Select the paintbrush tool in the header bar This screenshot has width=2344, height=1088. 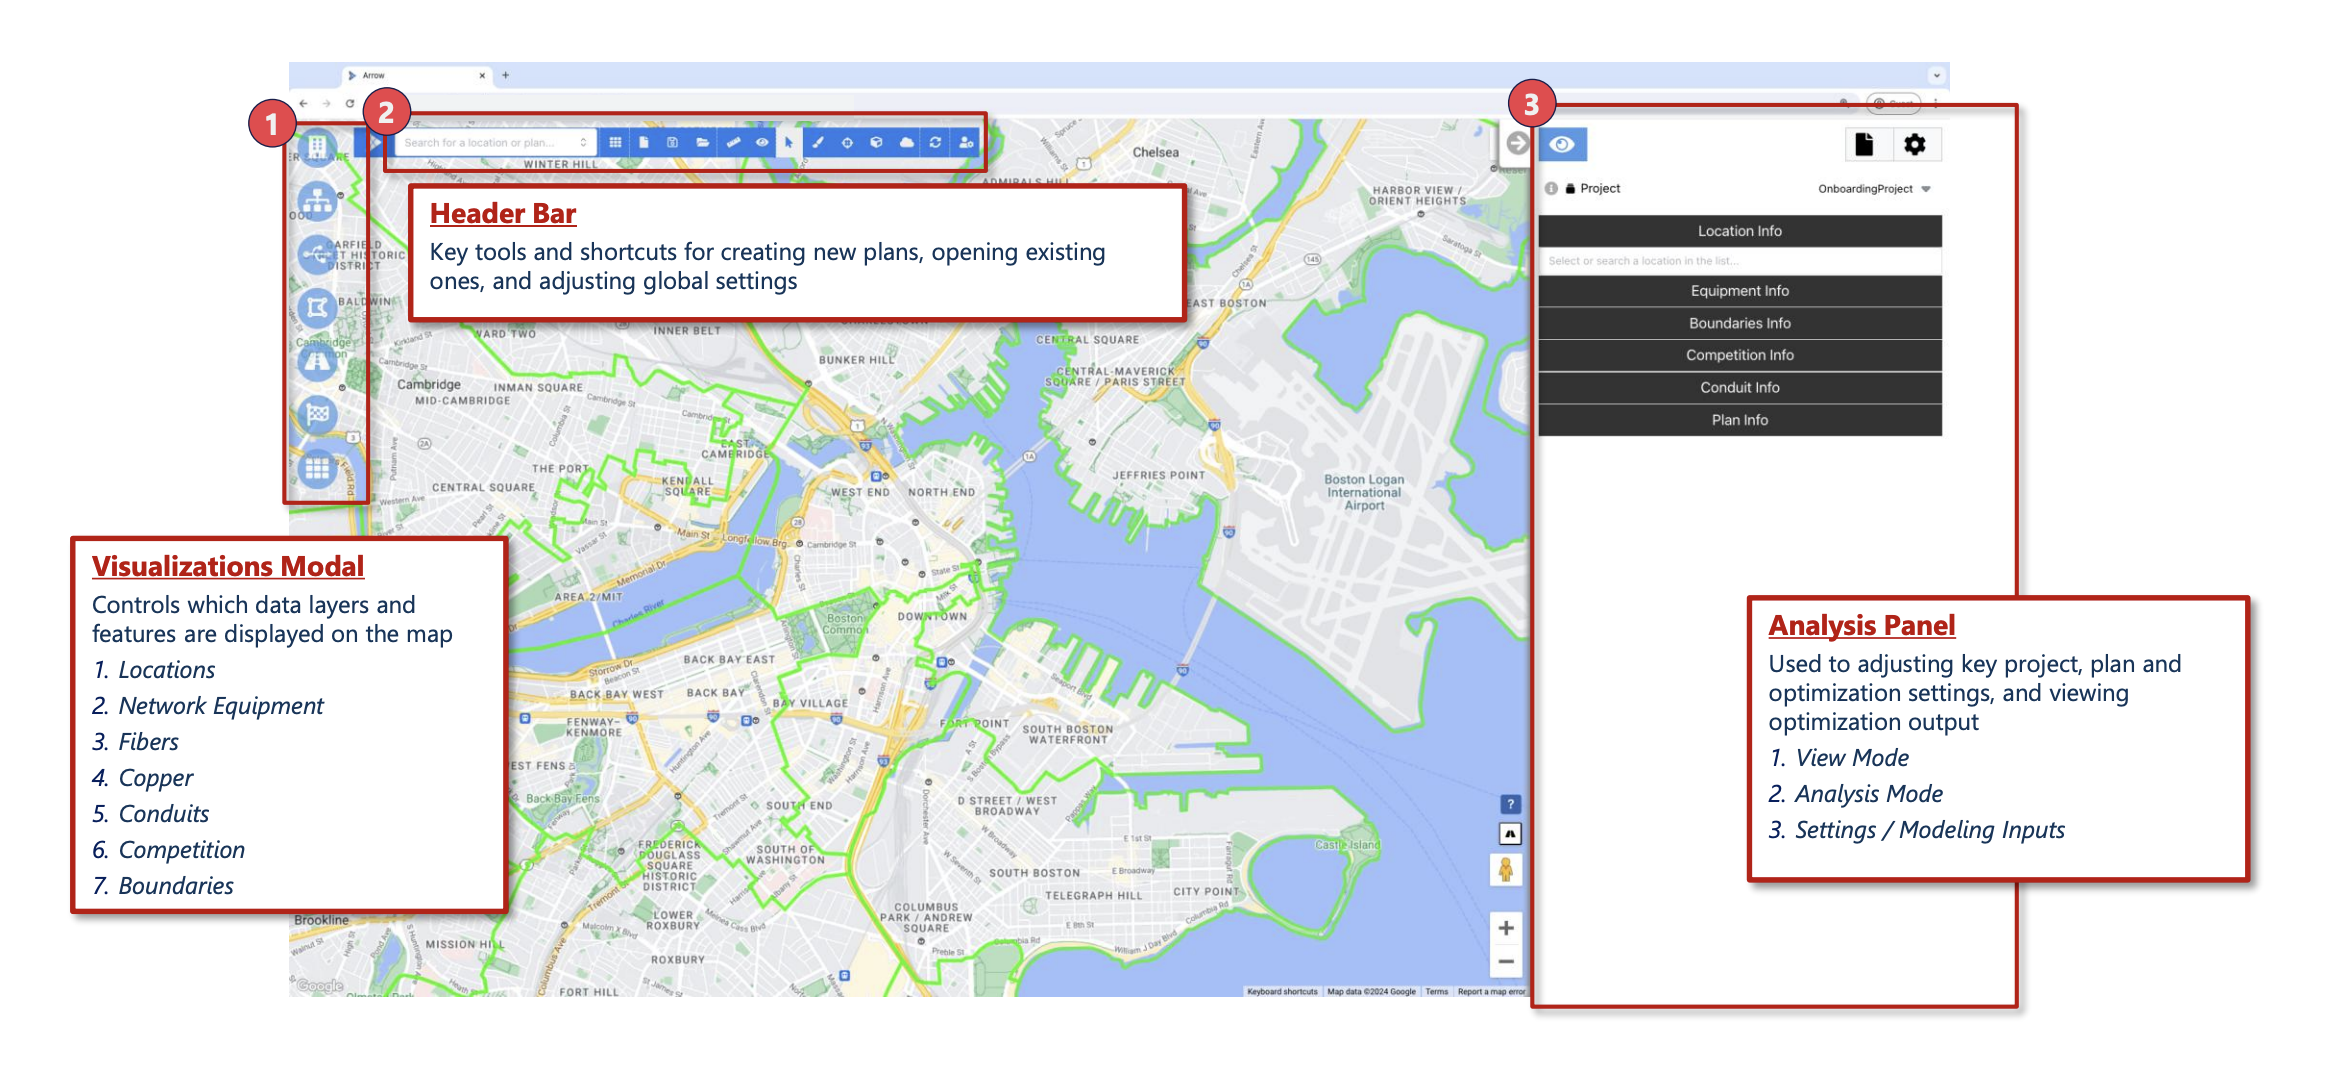click(x=818, y=143)
